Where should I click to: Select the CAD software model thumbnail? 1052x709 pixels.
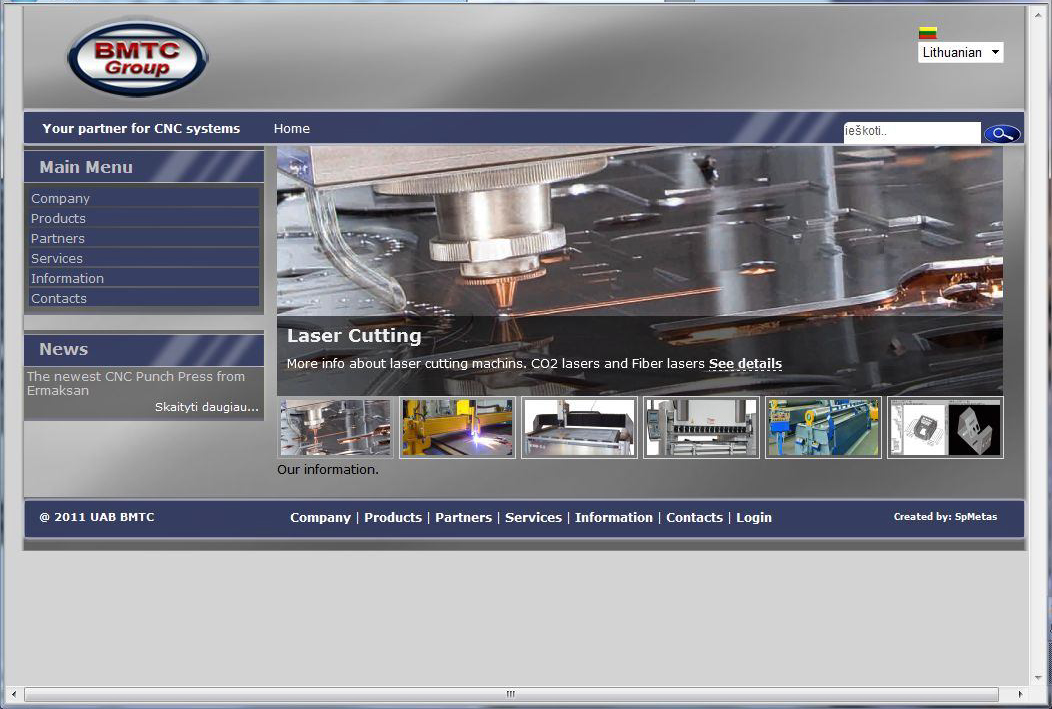click(x=945, y=428)
